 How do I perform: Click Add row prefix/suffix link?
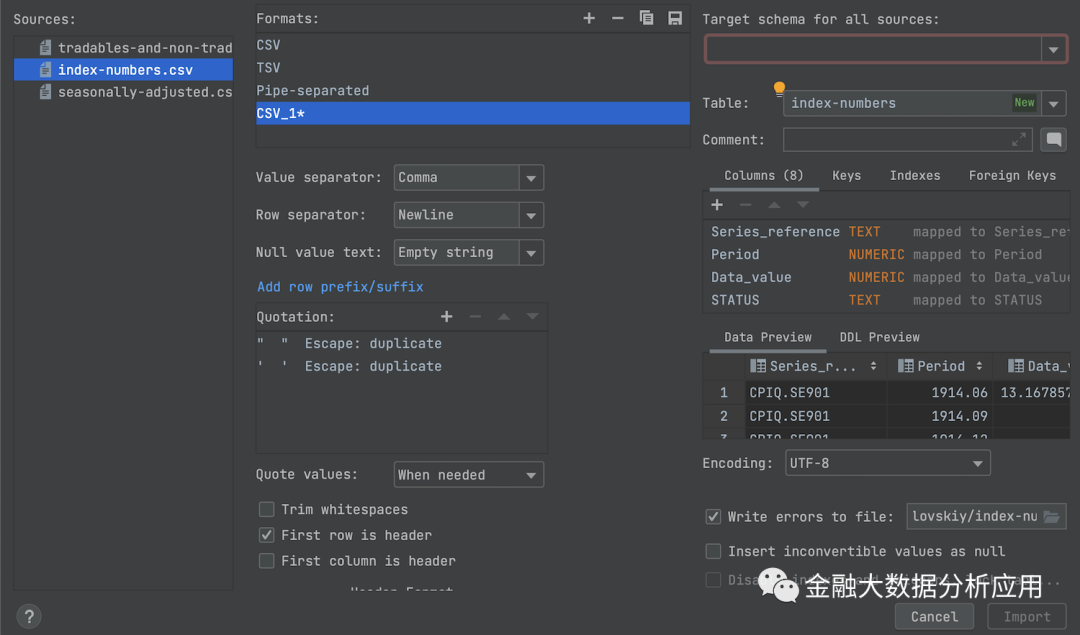(340, 287)
